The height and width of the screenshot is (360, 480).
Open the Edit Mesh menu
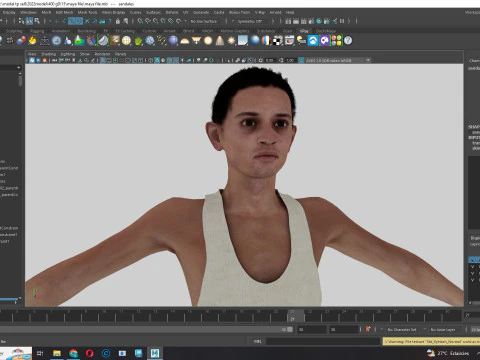pos(64,12)
